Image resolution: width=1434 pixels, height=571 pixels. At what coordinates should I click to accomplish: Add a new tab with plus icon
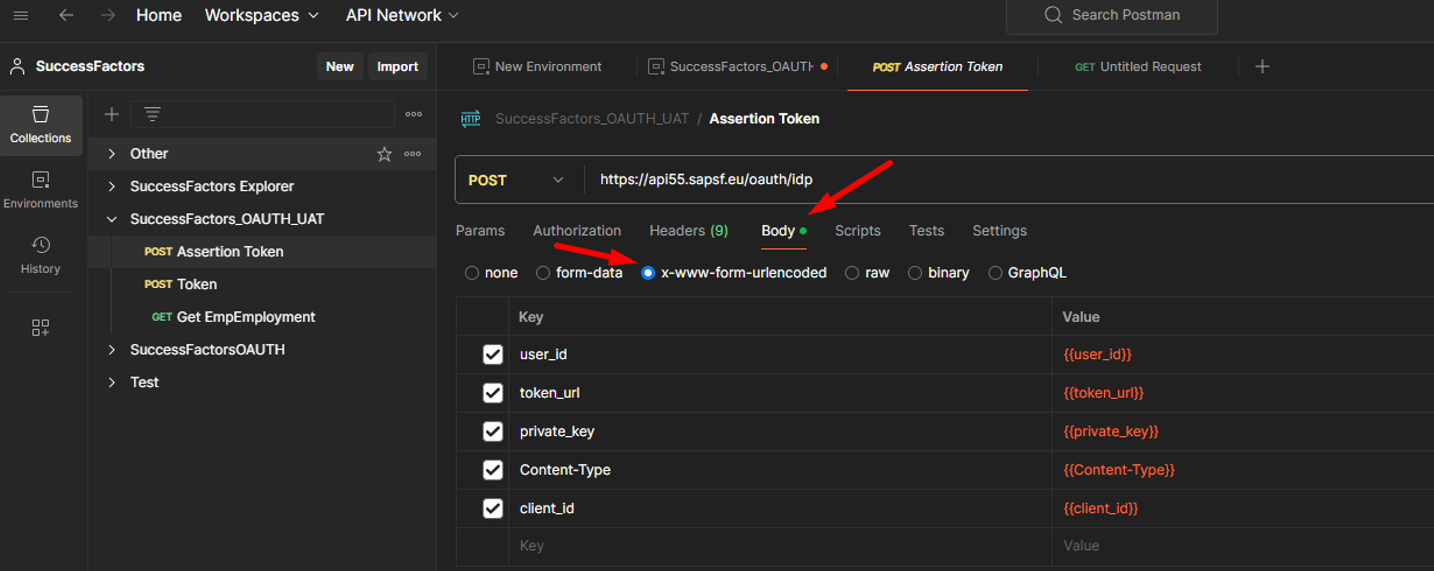[1262, 66]
